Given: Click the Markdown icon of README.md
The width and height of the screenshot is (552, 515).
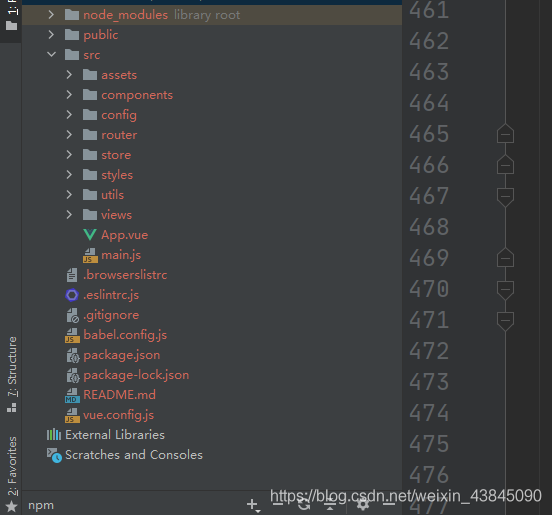Looking at the screenshot, I should tap(72, 395).
